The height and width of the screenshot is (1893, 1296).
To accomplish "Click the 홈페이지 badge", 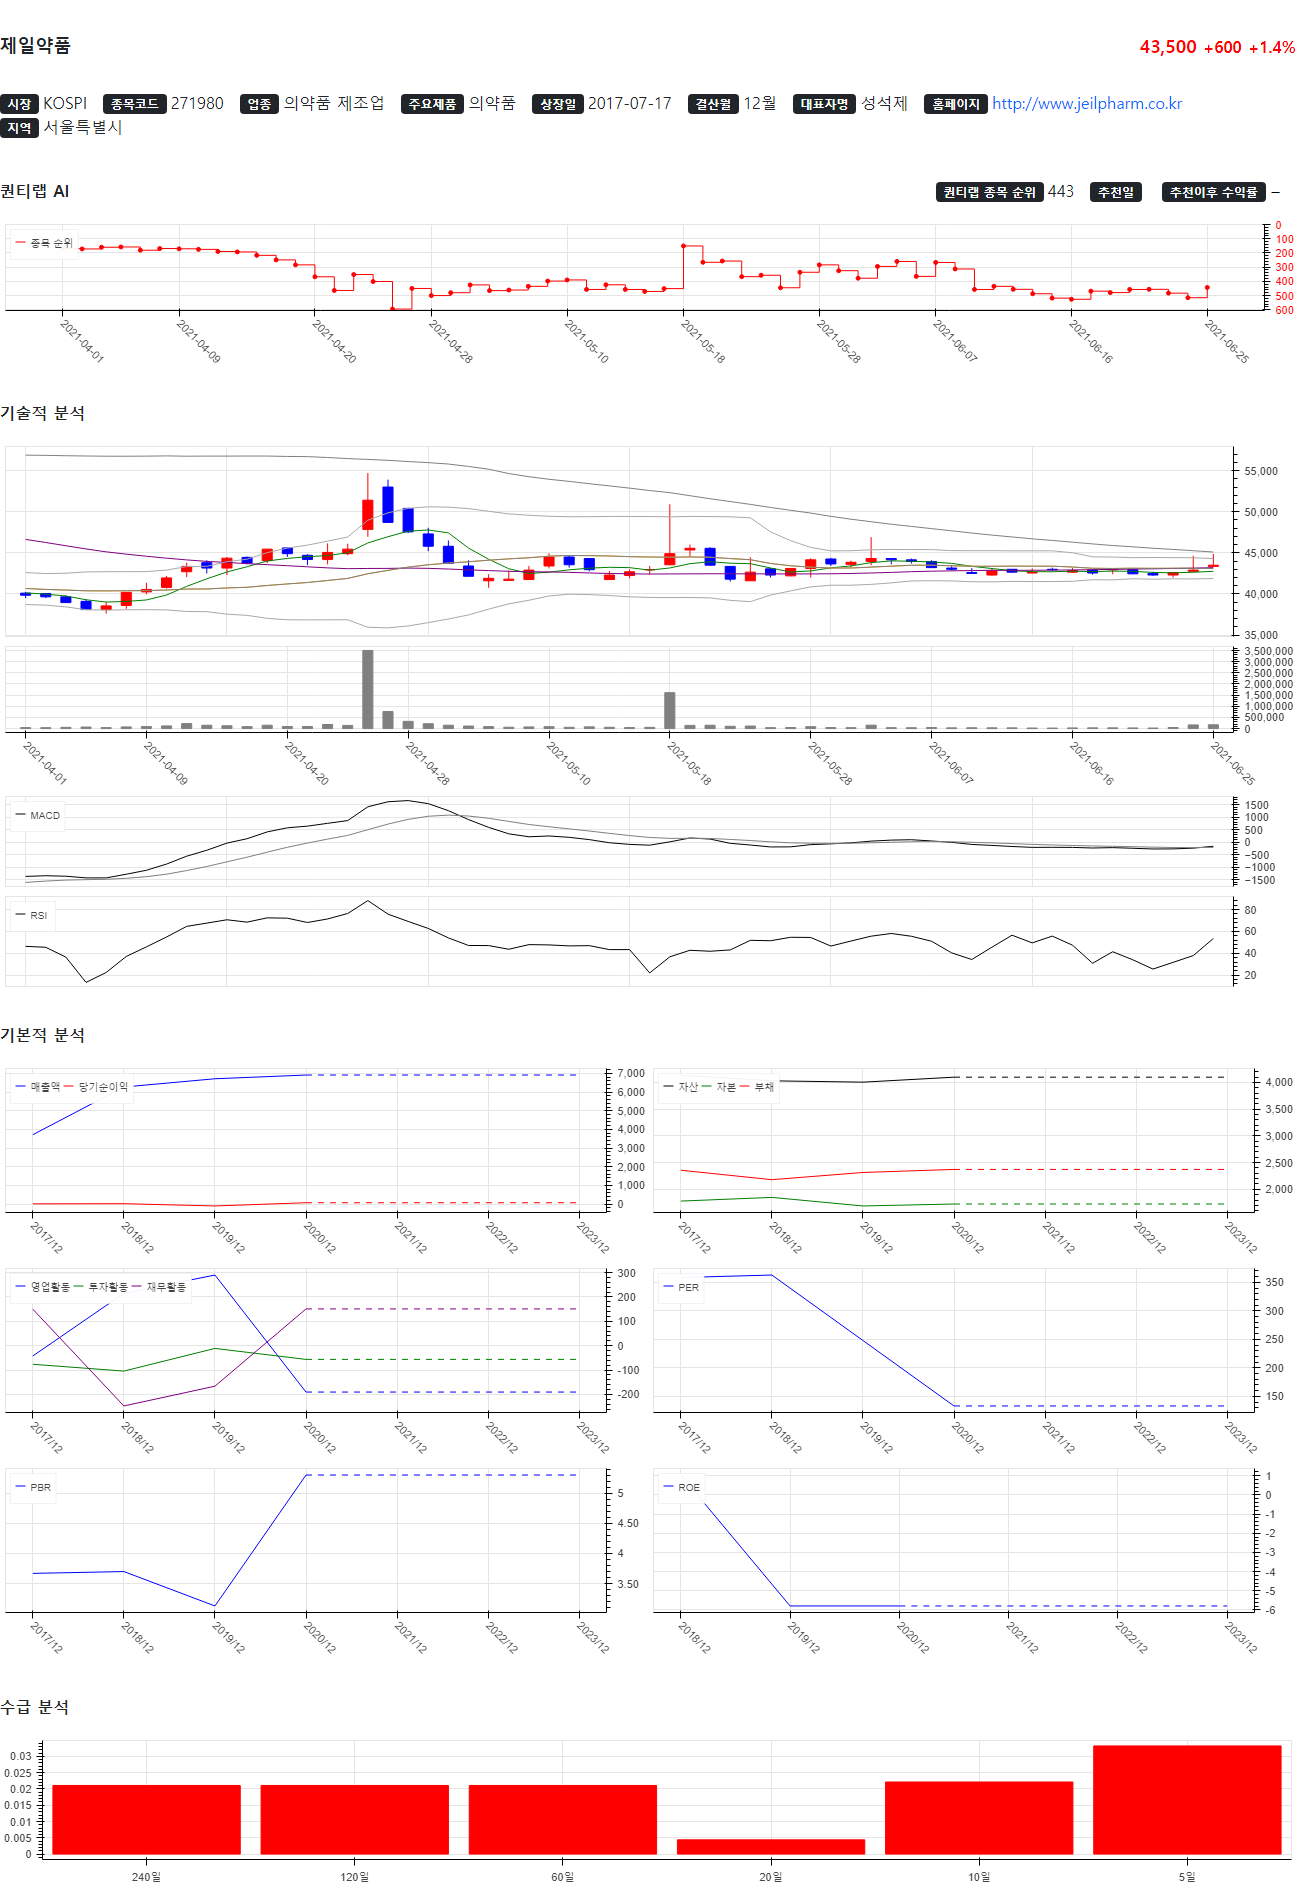I will [x=956, y=104].
